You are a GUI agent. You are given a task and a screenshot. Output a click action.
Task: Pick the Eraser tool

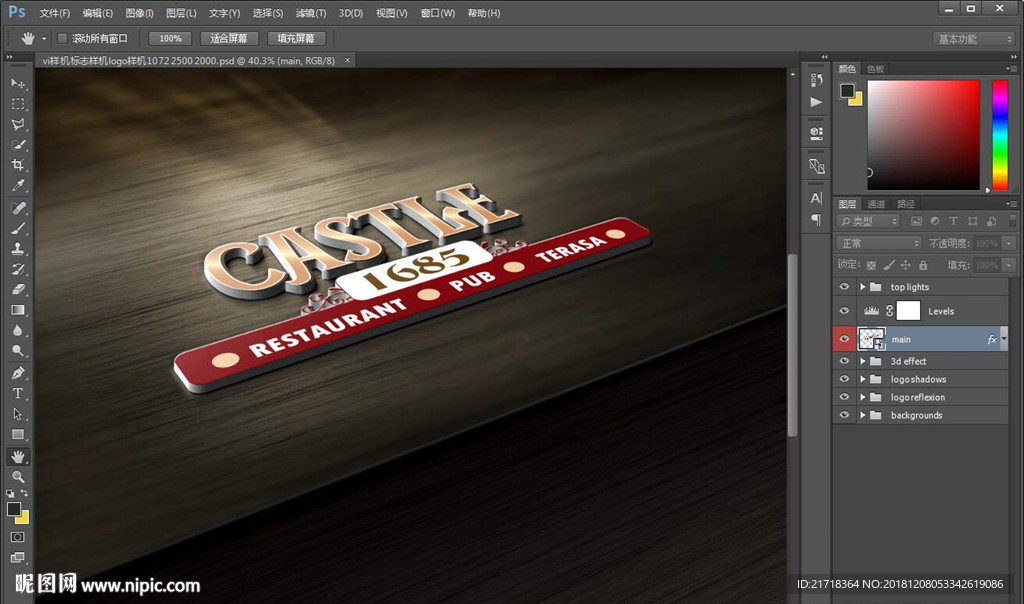pyautogui.click(x=18, y=289)
